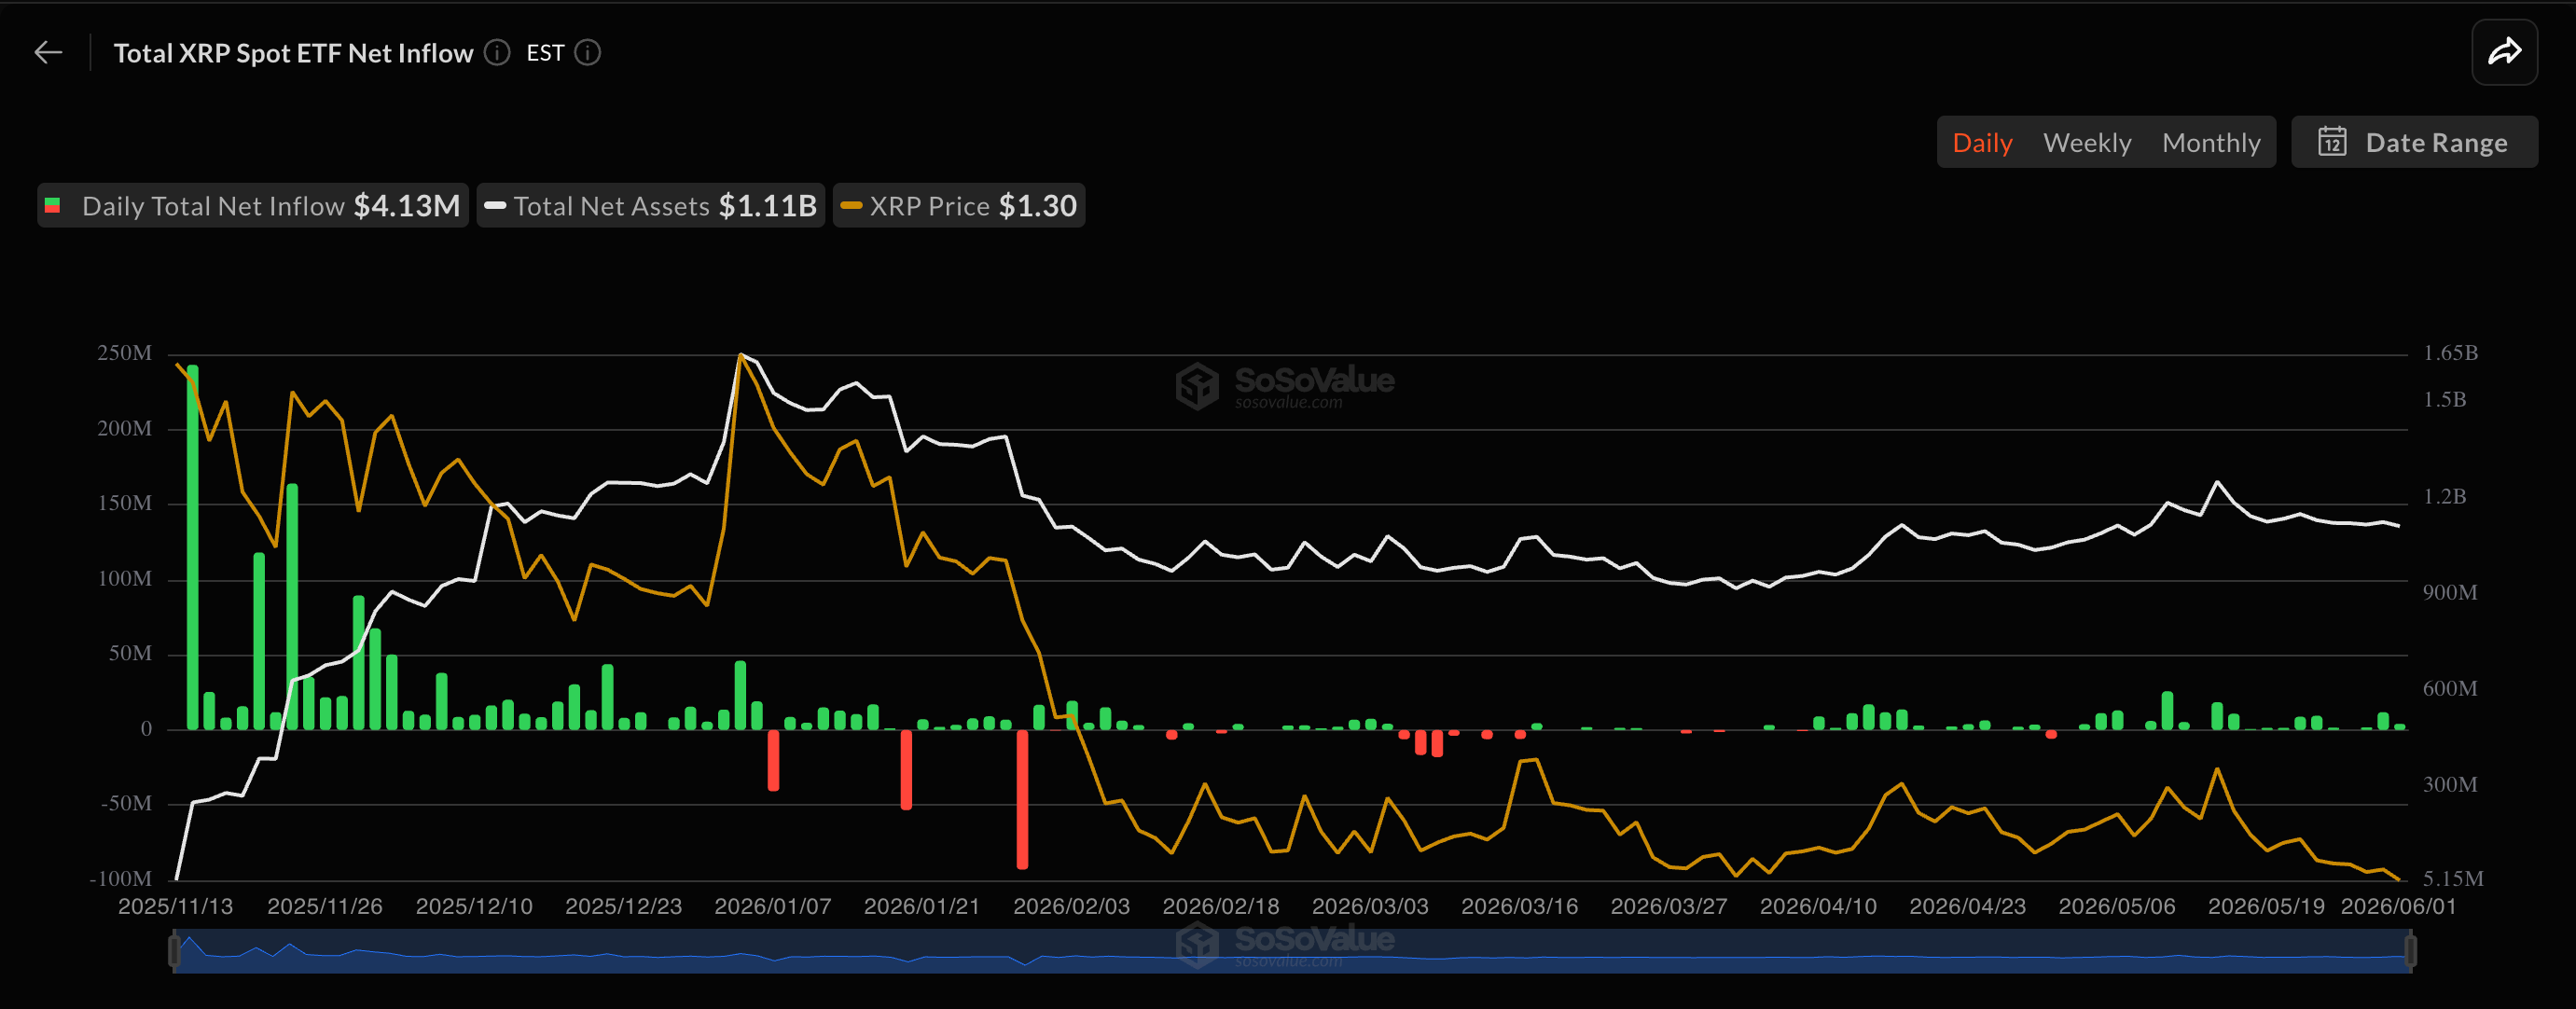The image size is (2576, 1009).
Task: Switch to the Monthly tab
Action: (2211, 143)
